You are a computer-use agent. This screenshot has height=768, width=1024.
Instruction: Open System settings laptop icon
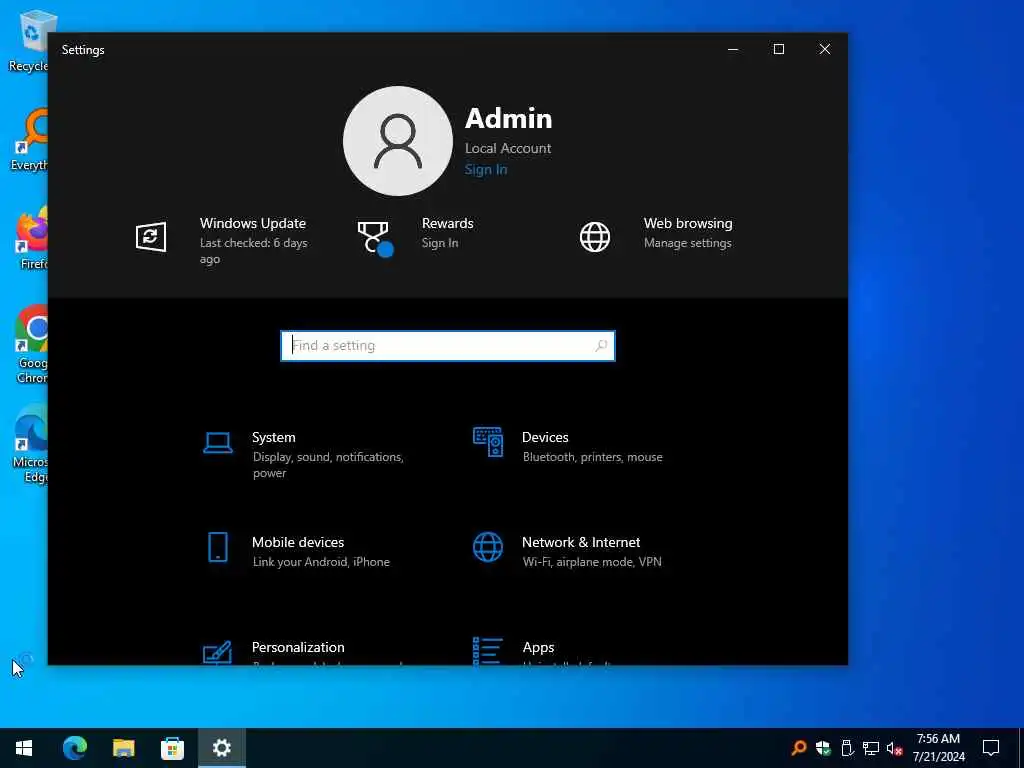click(x=217, y=443)
